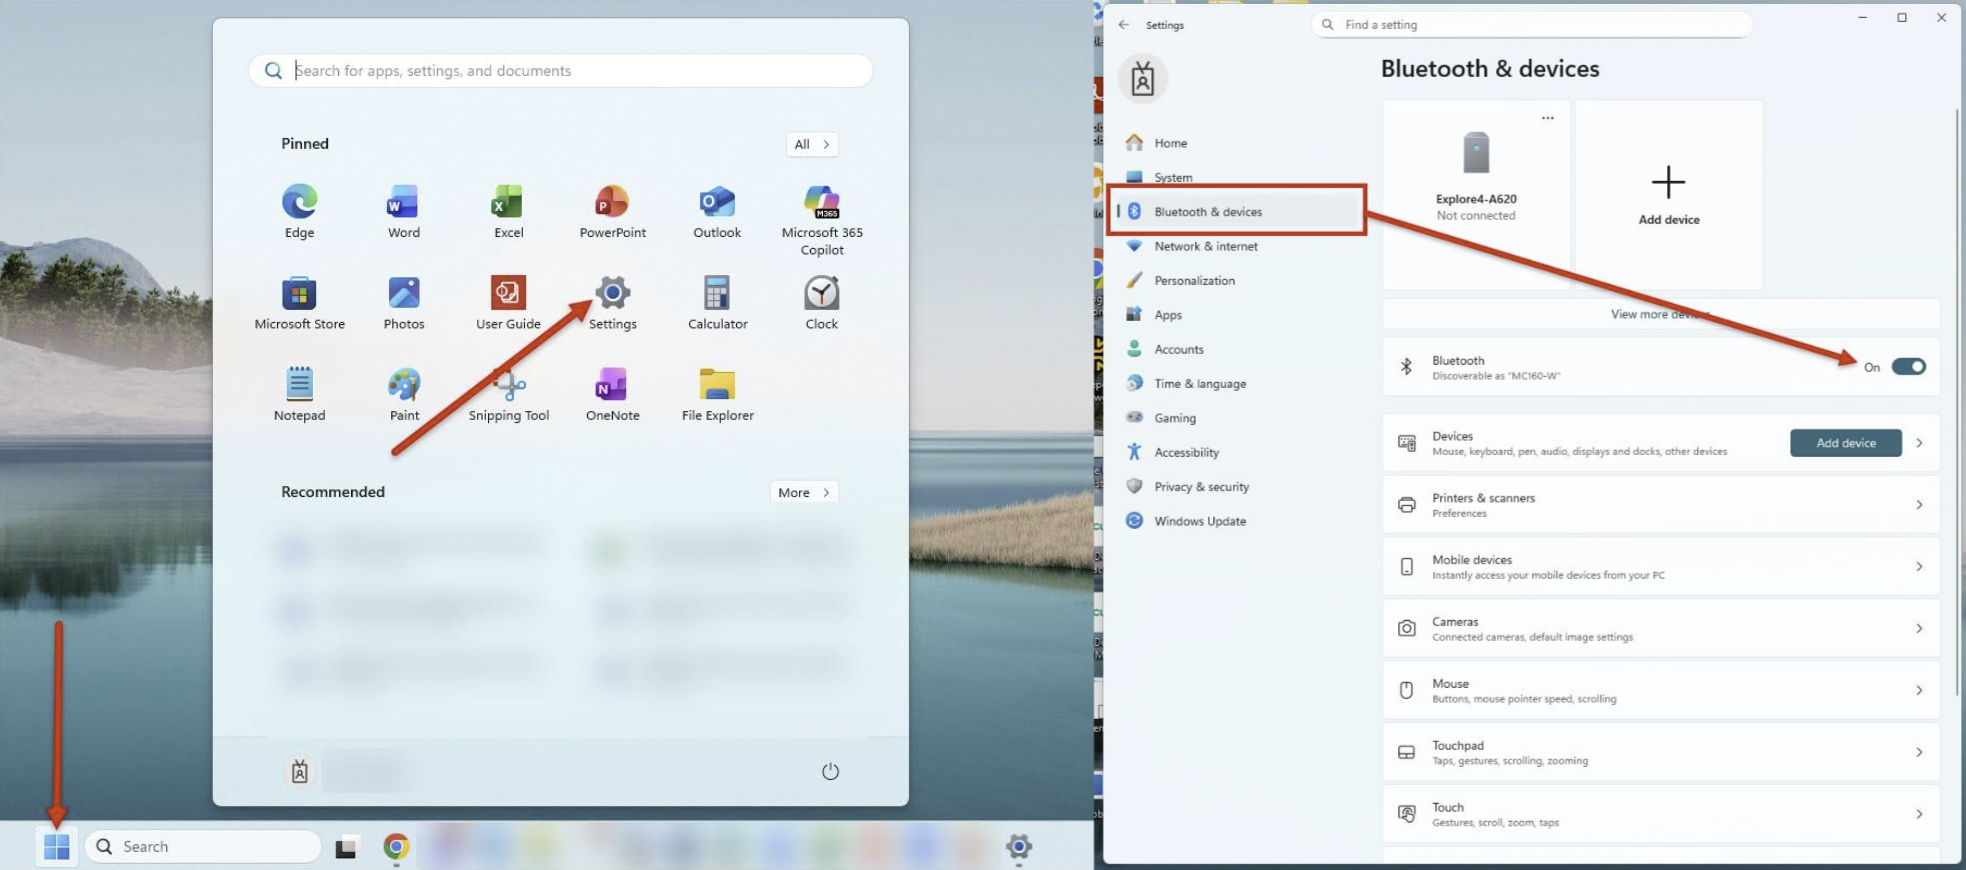Open the Cameras settings chevron row

click(1660, 628)
